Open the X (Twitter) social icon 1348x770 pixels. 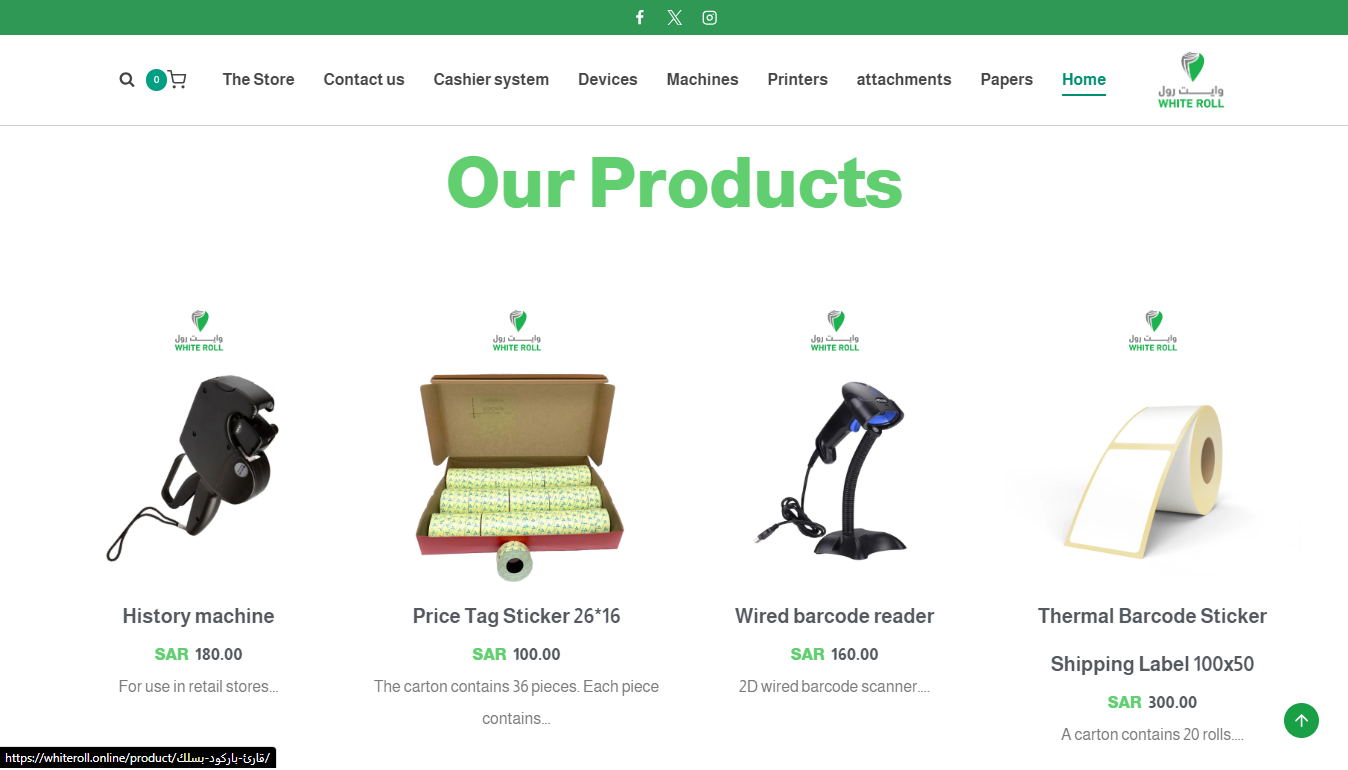675,17
